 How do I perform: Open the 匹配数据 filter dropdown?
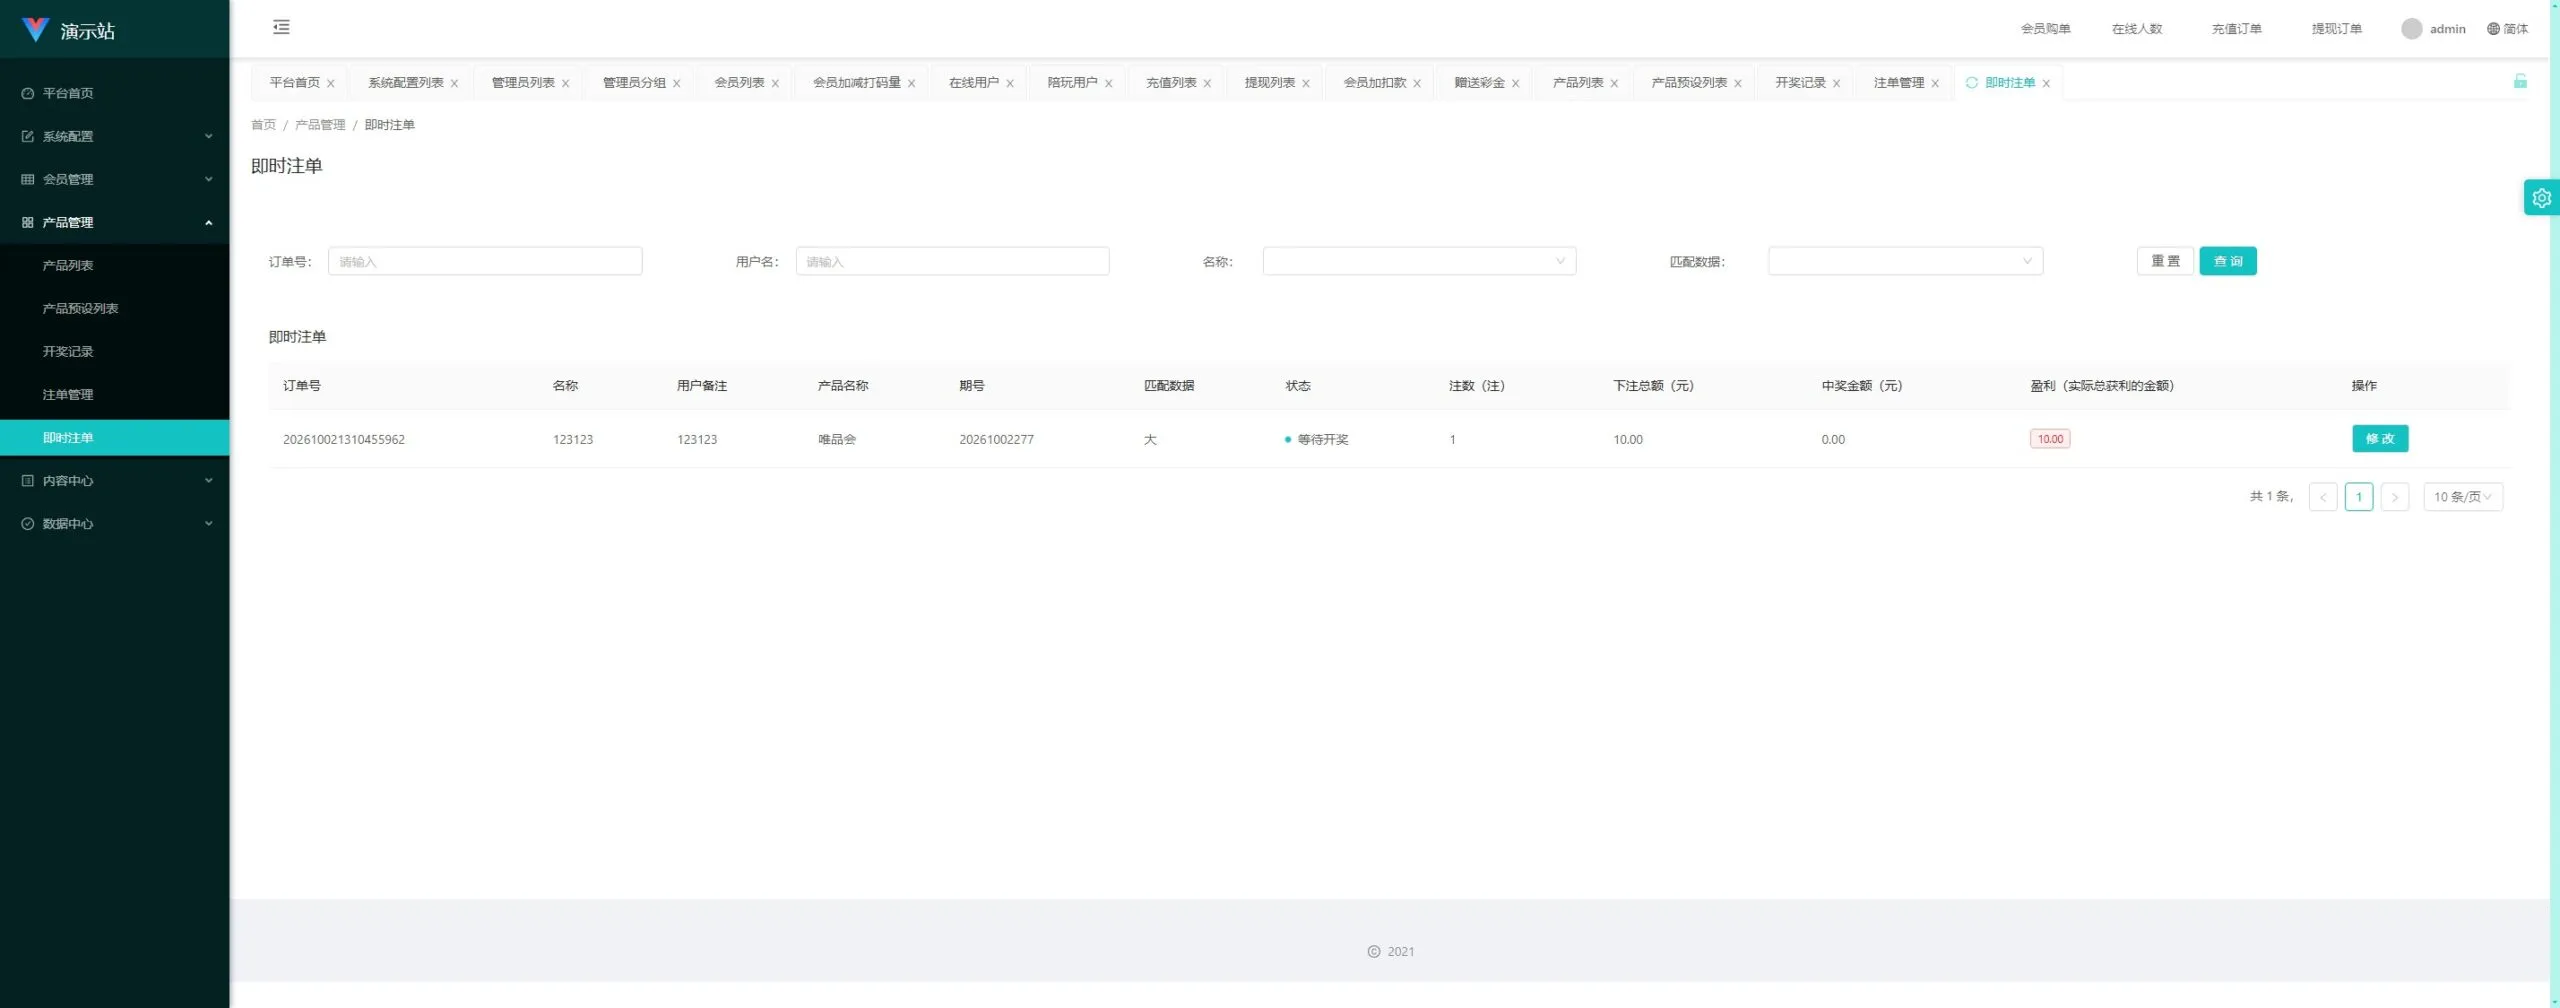coord(1905,261)
